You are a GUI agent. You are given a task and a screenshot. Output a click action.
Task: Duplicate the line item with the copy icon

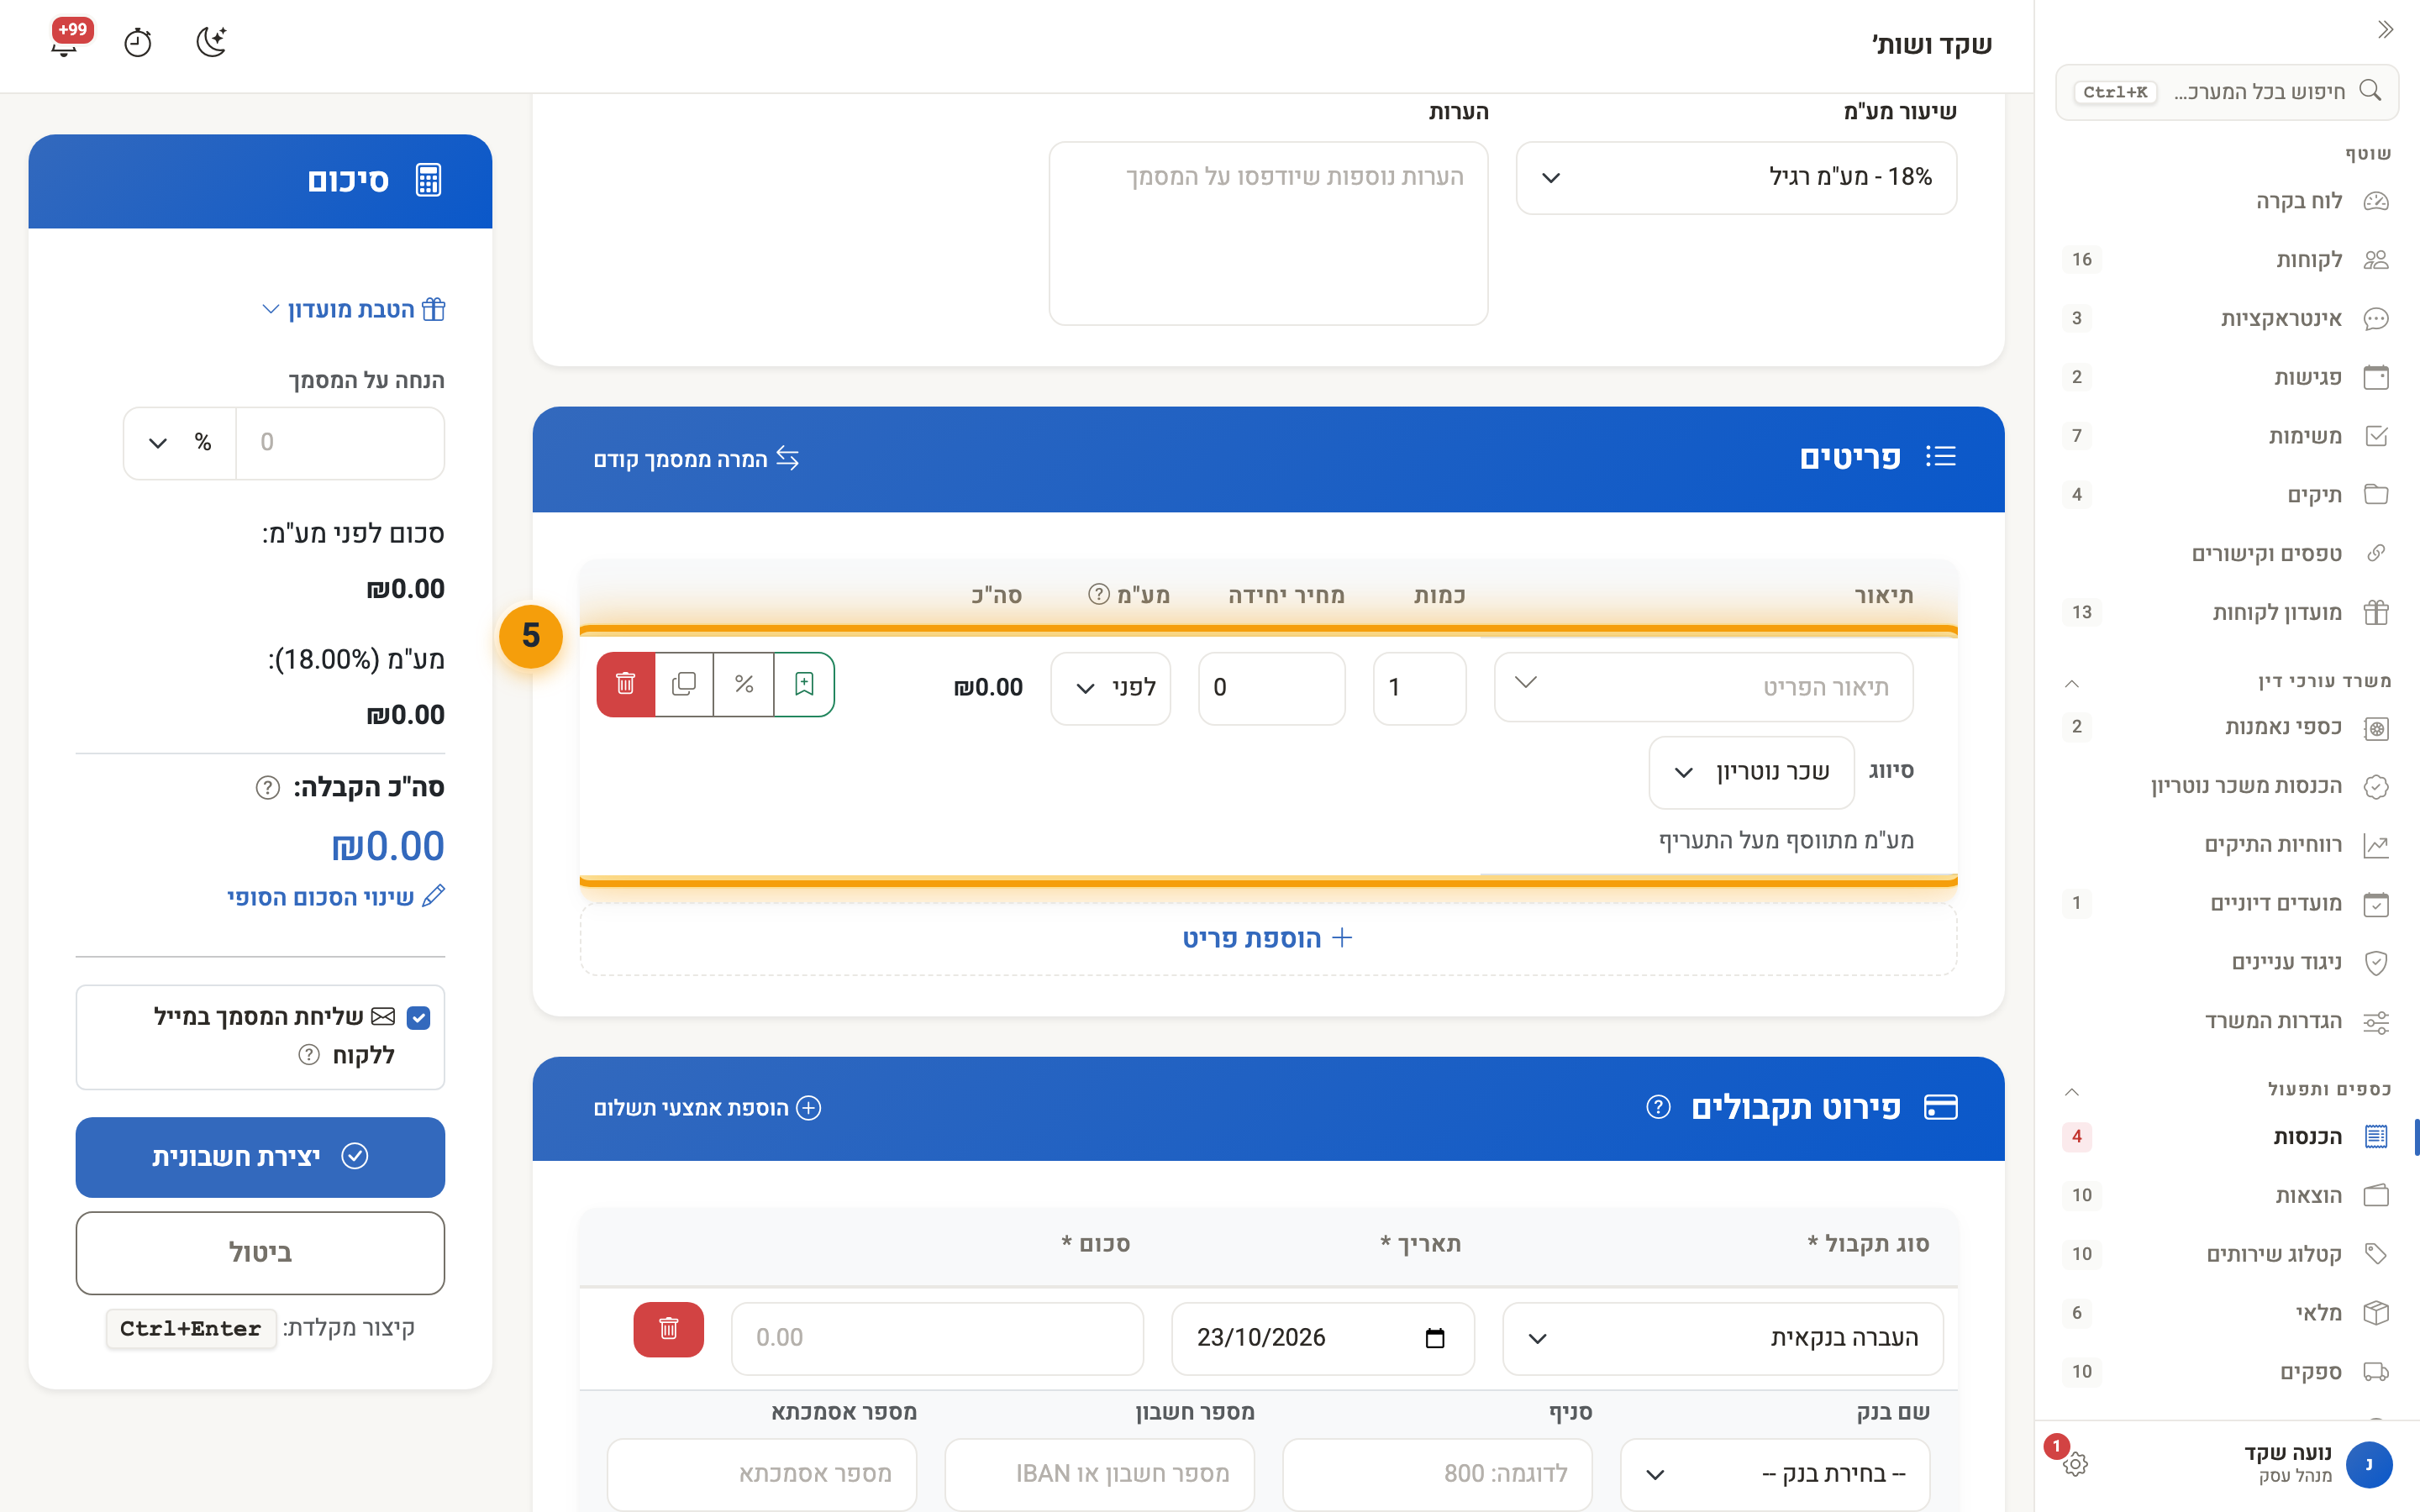tap(684, 685)
